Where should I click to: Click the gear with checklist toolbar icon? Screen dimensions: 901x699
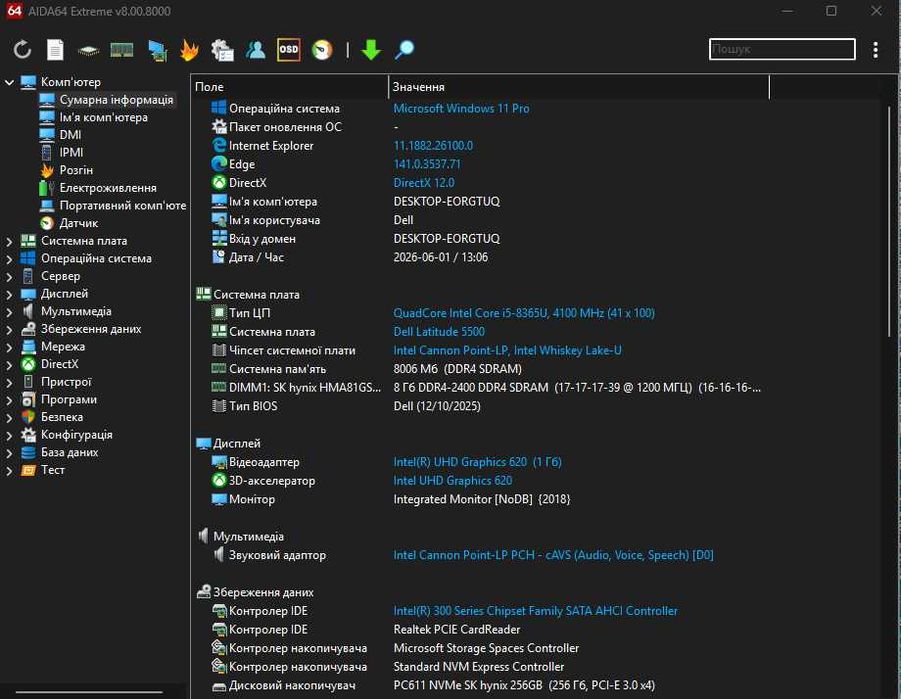222,50
